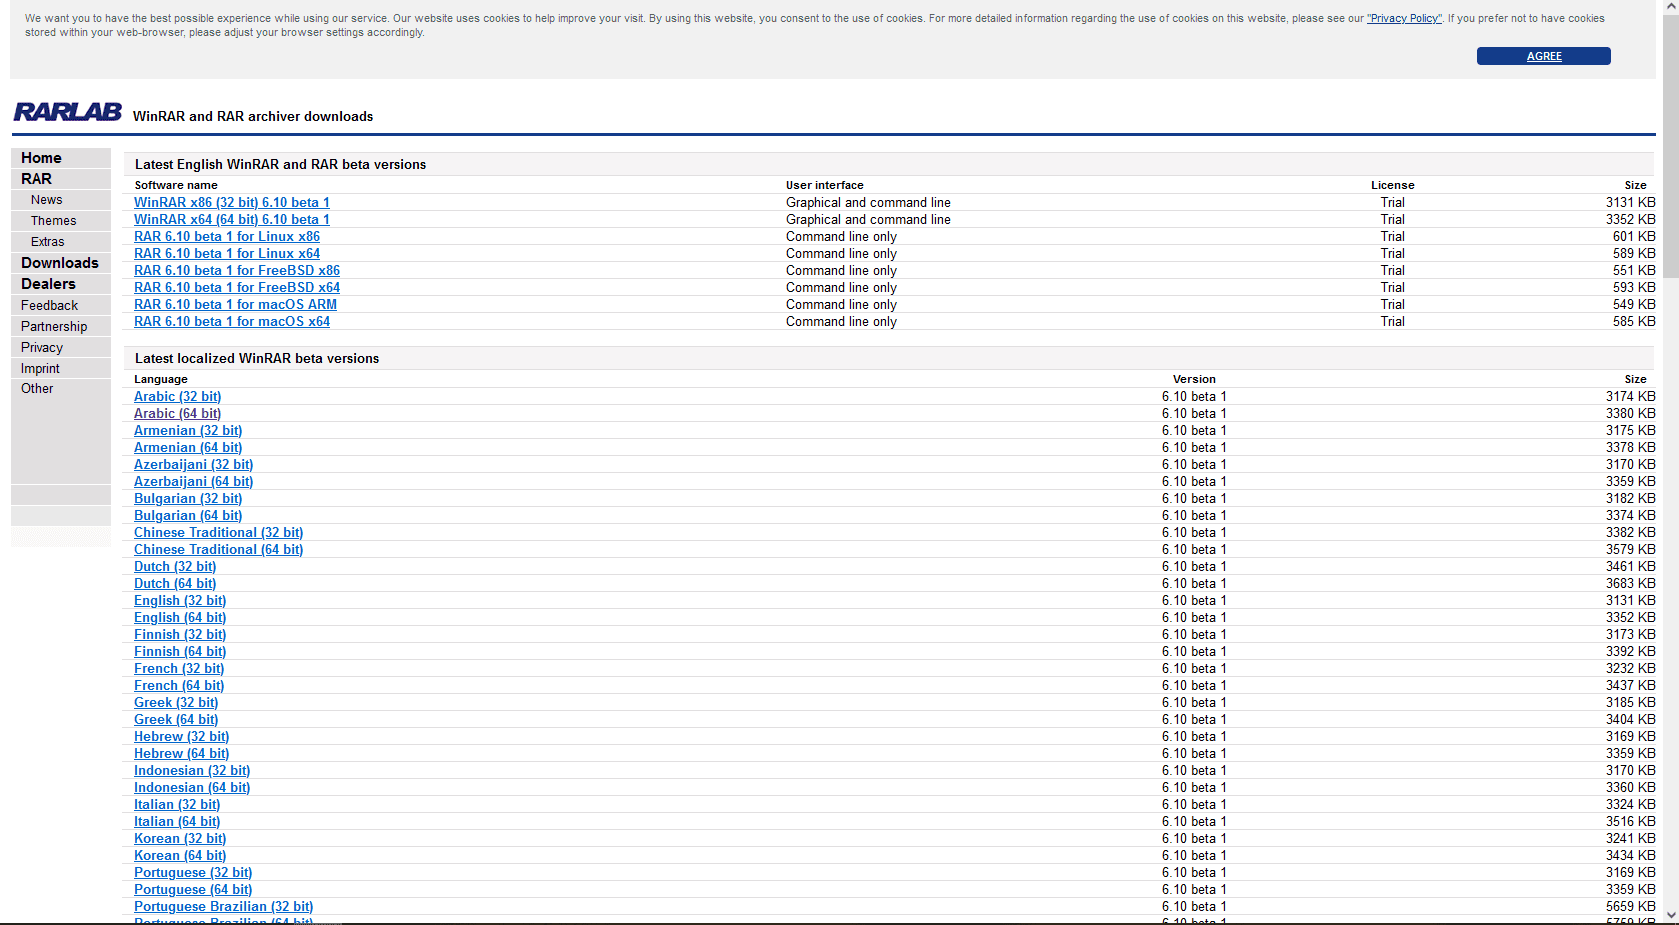Select Themes in the sidebar
The height and width of the screenshot is (925, 1679).
(53, 221)
